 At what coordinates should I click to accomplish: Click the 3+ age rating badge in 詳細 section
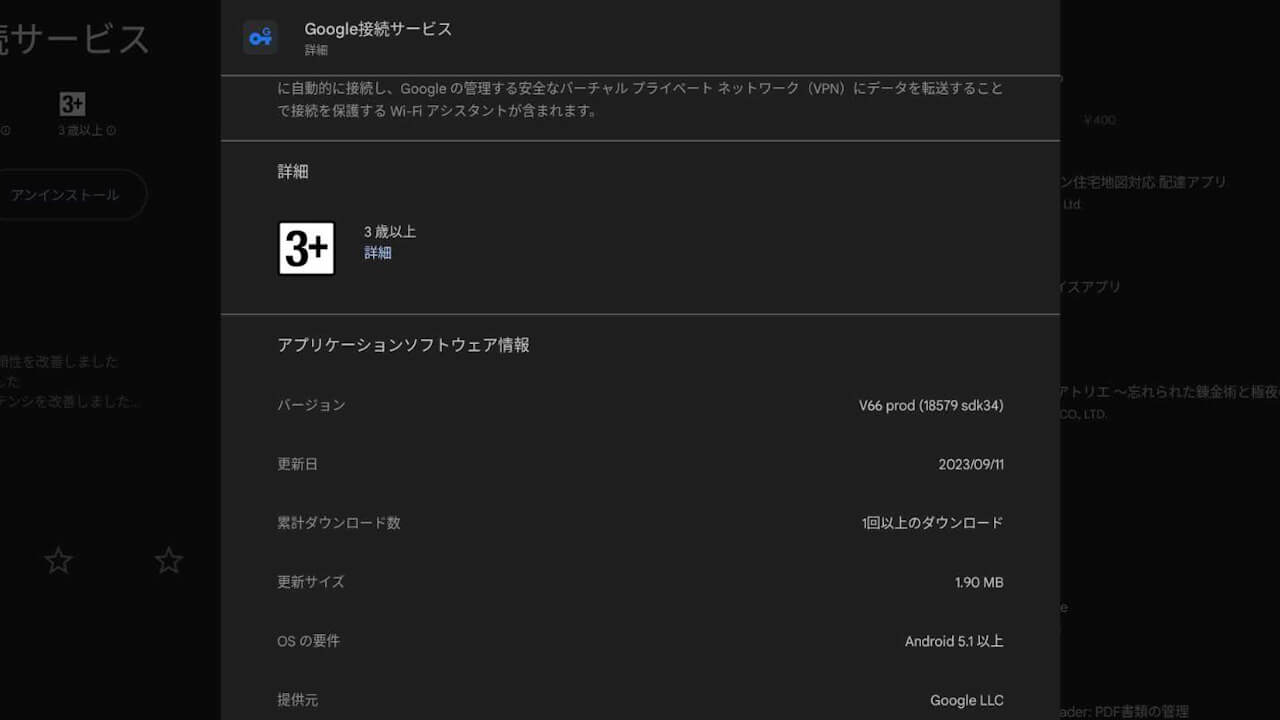click(x=306, y=248)
